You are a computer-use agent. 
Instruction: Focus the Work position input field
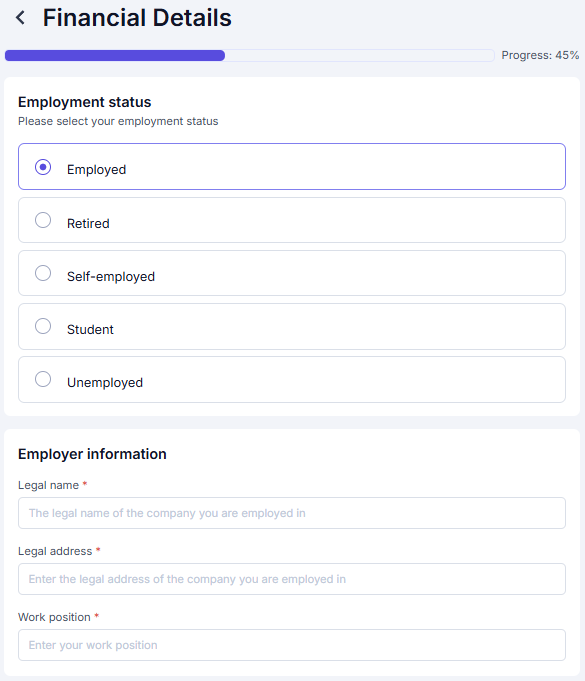pyautogui.click(x=292, y=645)
